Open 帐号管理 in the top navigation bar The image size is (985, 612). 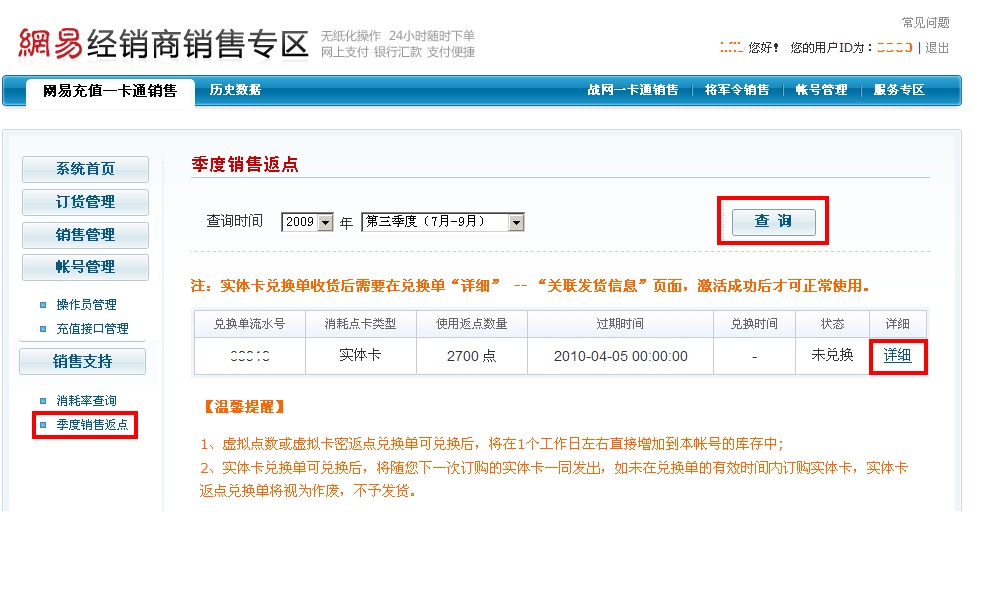pyautogui.click(x=821, y=90)
